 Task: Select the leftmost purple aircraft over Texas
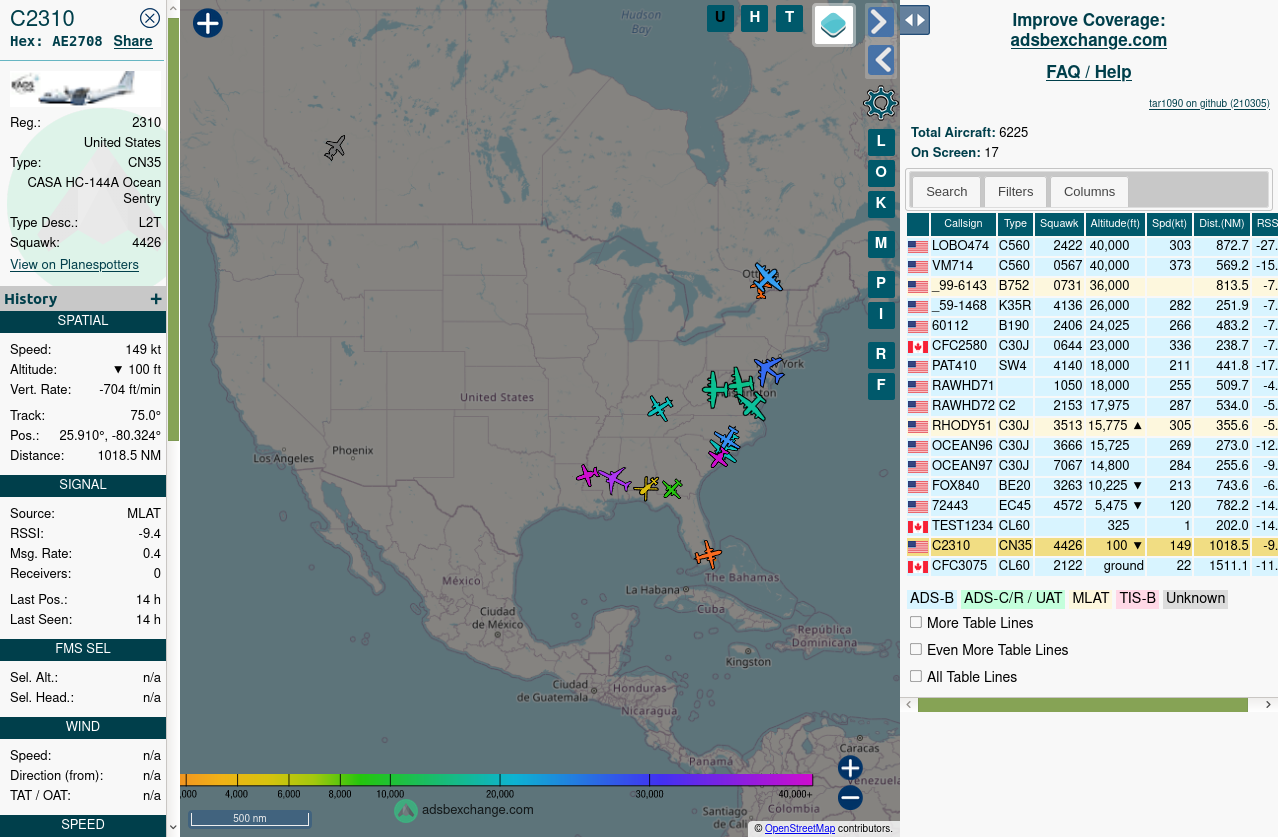pyautogui.click(x=588, y=475)
